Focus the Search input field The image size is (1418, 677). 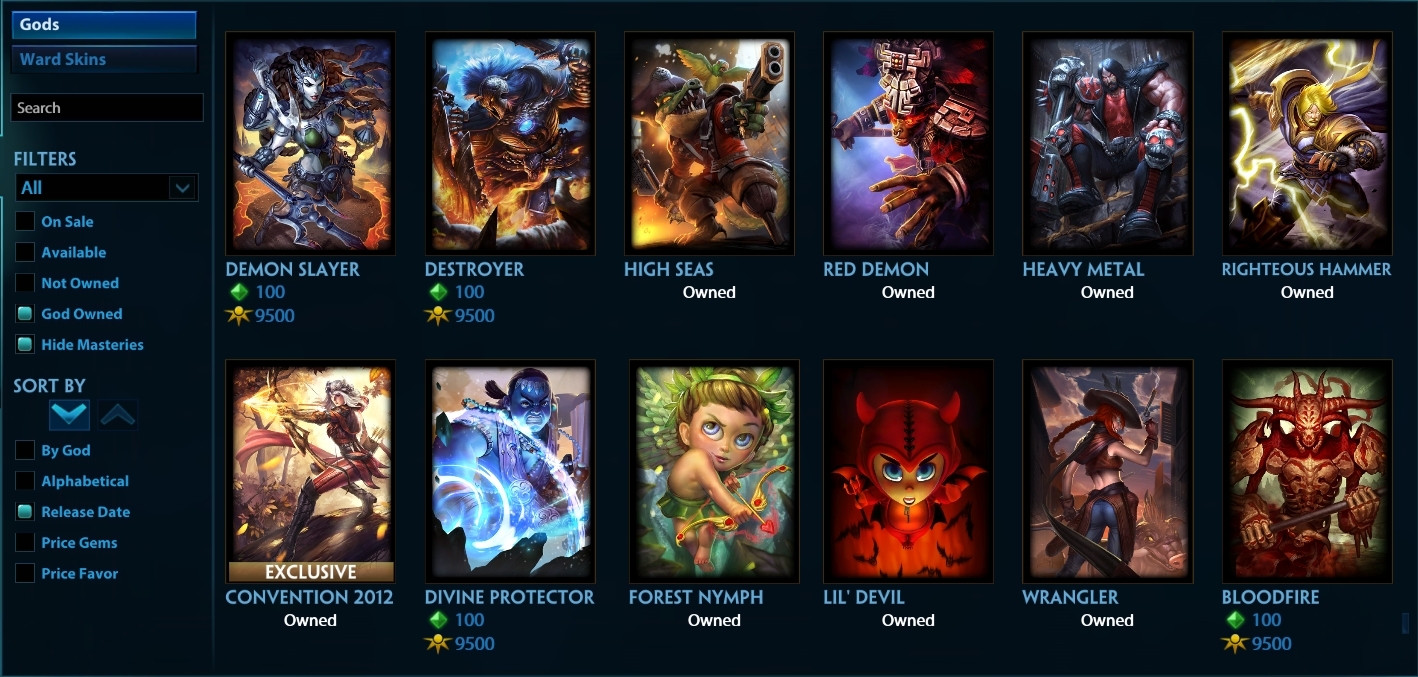(x=107, y=108)
